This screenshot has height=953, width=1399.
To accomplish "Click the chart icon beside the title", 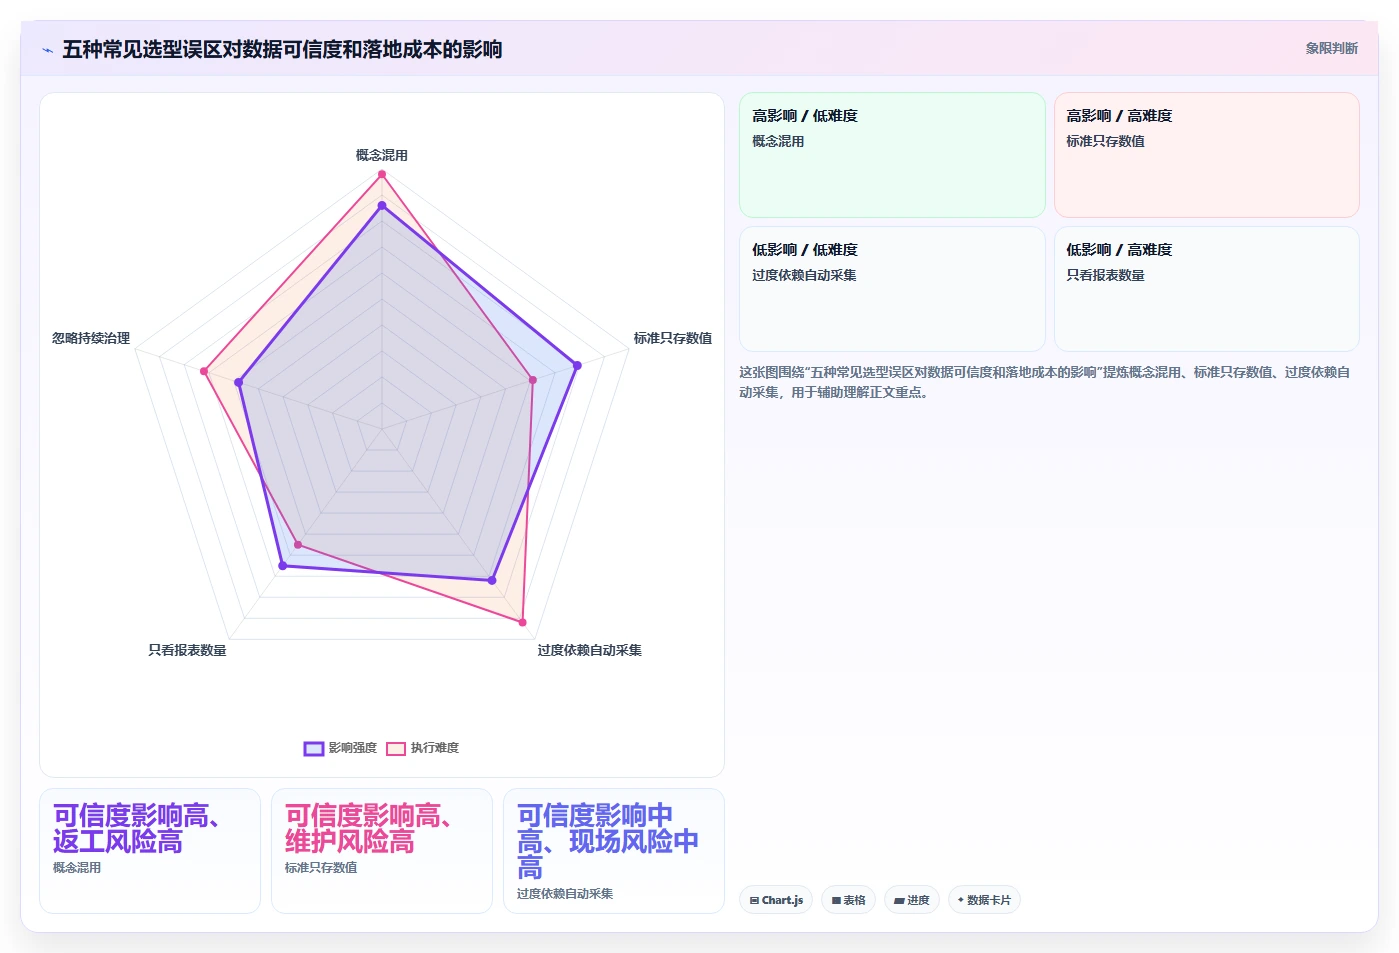I will point(47,50).
